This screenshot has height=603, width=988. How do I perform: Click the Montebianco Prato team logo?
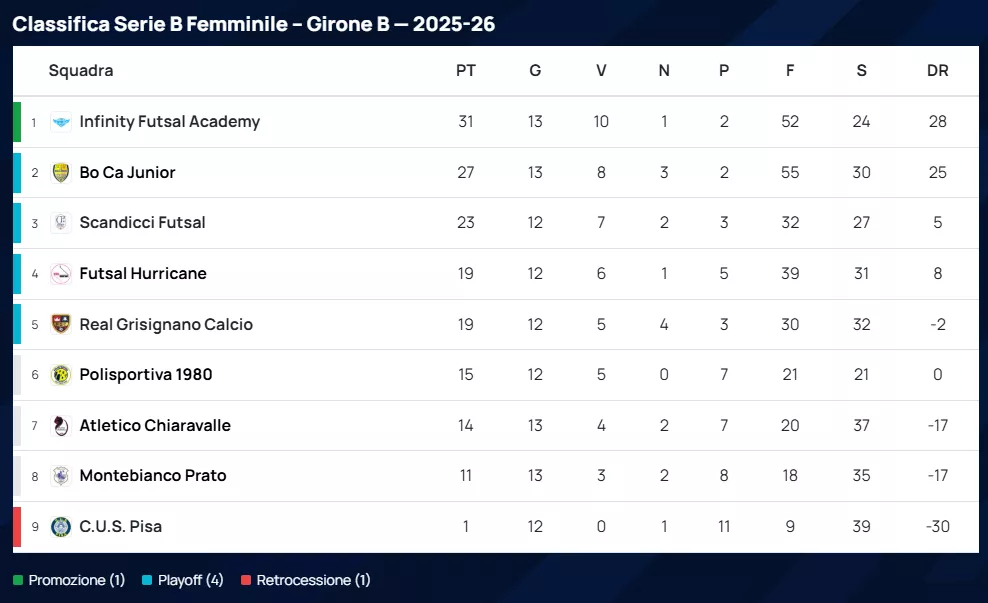61,476
